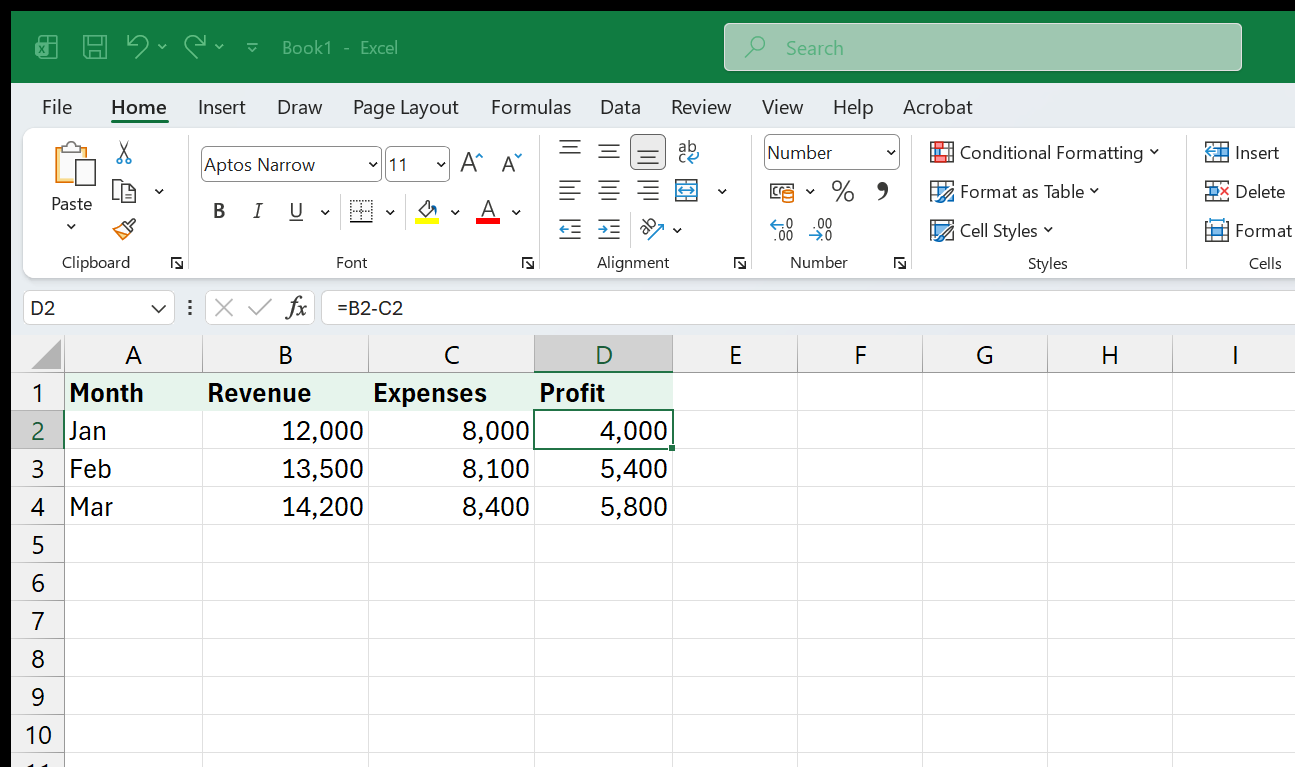
Task: Expand the Paste options arrow
Action: tap(71, 227)
